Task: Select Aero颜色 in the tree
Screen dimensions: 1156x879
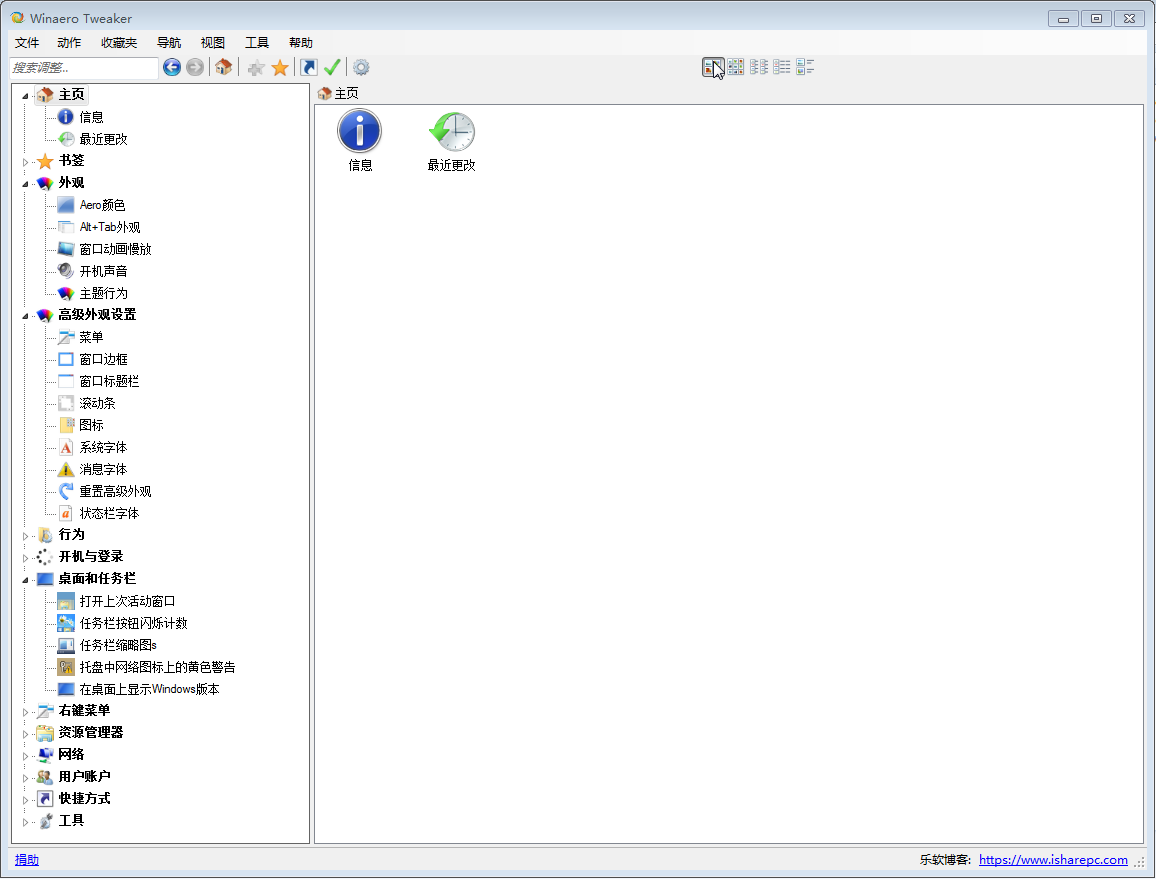Action: [102, 205]
